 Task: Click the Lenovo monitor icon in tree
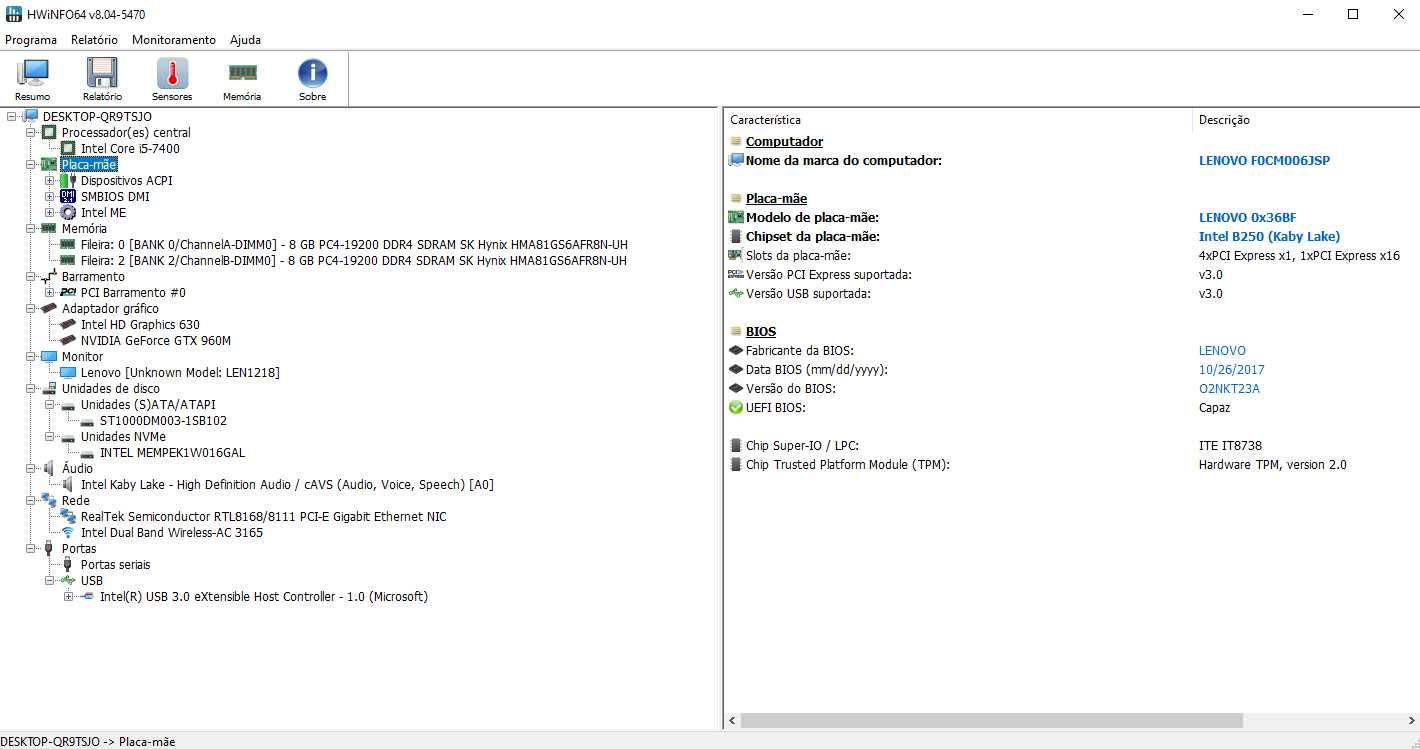click(68, 373)
